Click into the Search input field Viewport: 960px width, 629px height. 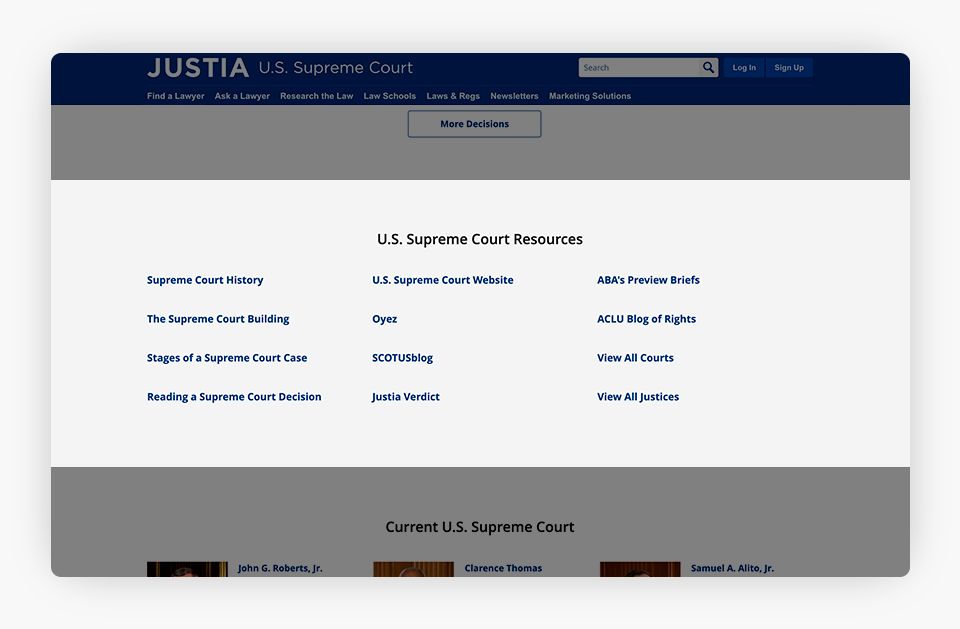[637, 68]
